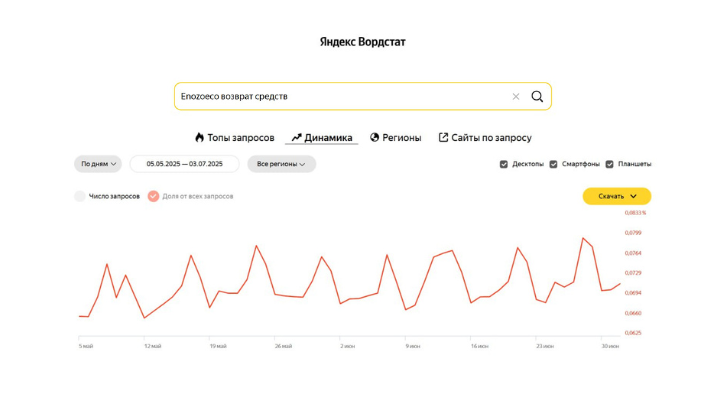The height and width of the screenshot is (407, 721).
Task: Expand the Все регионы dropdown
Action: coord(281,164)
